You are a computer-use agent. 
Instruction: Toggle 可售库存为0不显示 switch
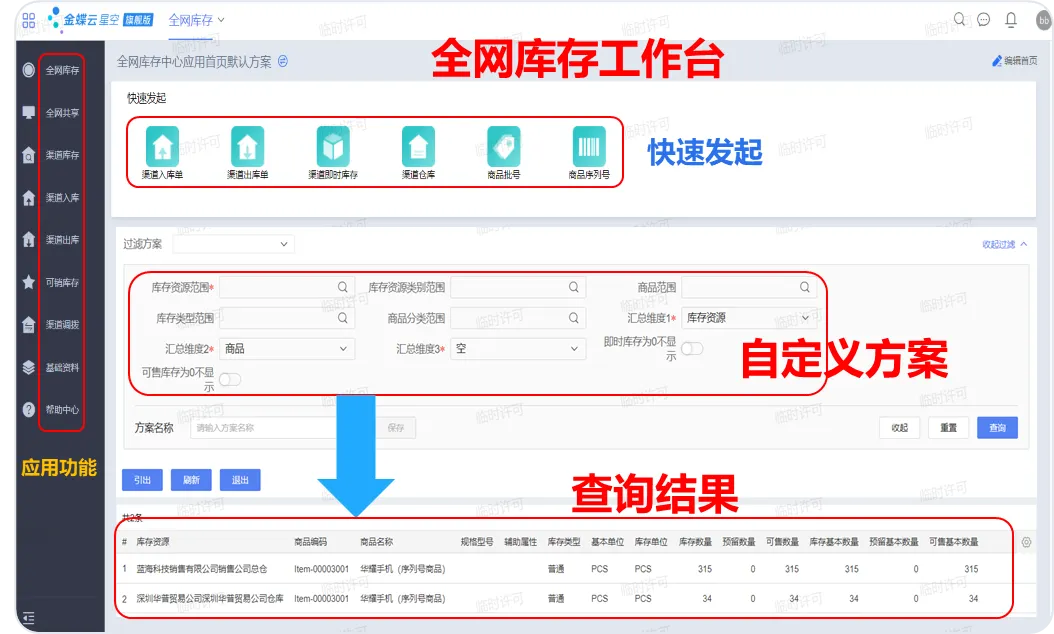230,379
